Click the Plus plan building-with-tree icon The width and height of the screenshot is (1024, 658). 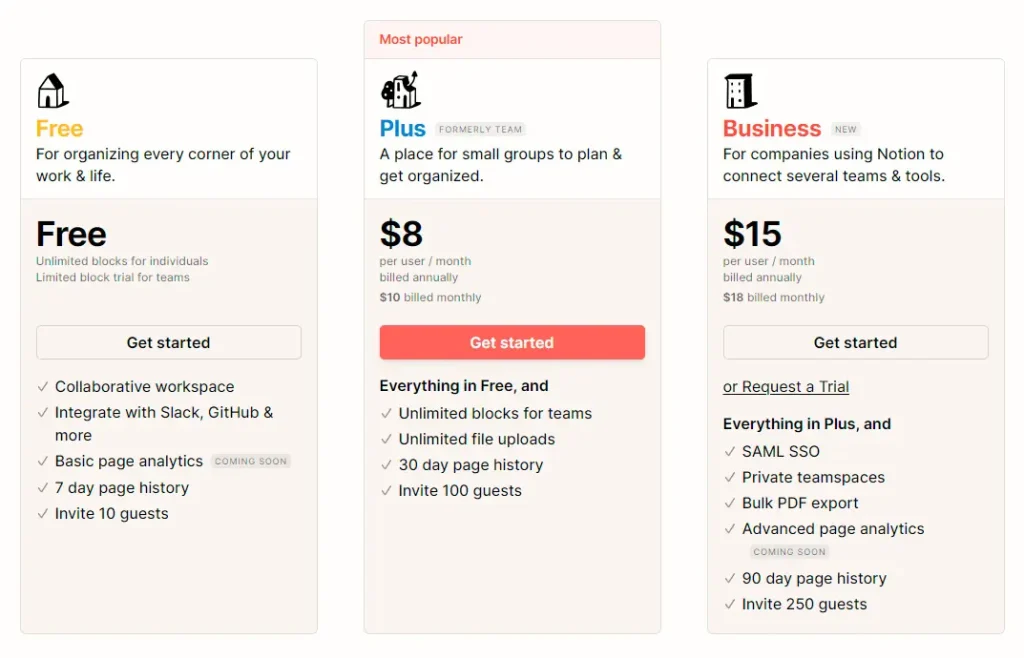click(x=400, y=90)
